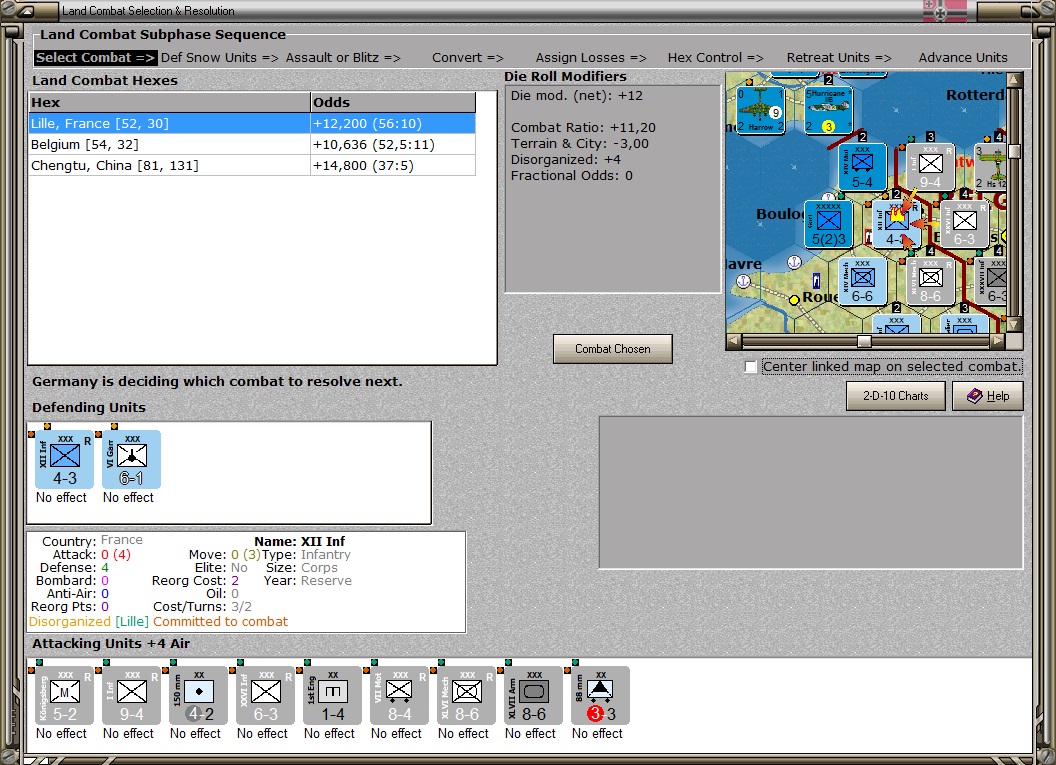This screenshot has width=1056, height=765.
Task: Click the map scrollbar up arrow
Action: [x=1014, y=79]
